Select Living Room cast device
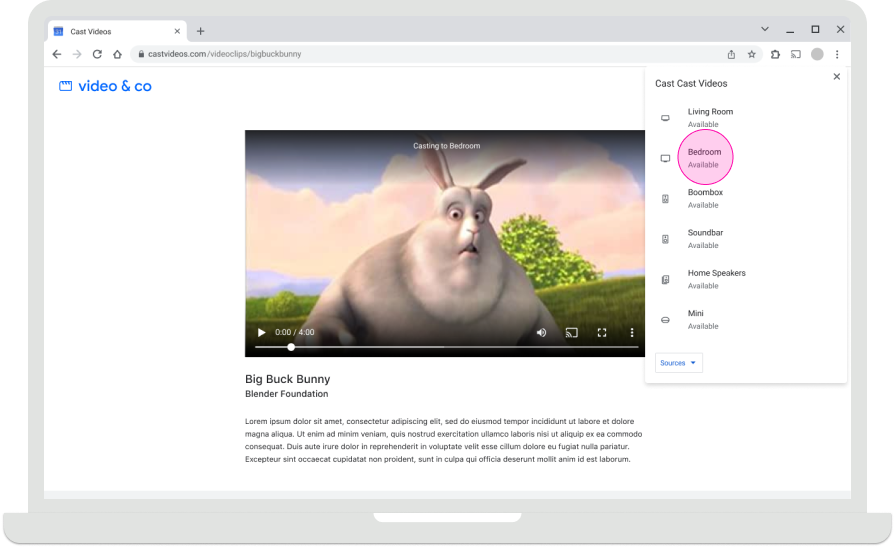 click(x=710, y=117)
